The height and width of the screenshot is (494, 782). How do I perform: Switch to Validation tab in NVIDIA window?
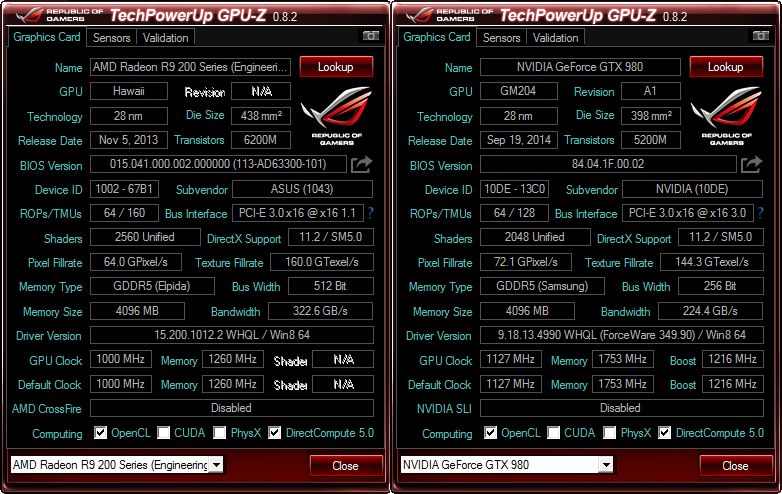point(556,38)
